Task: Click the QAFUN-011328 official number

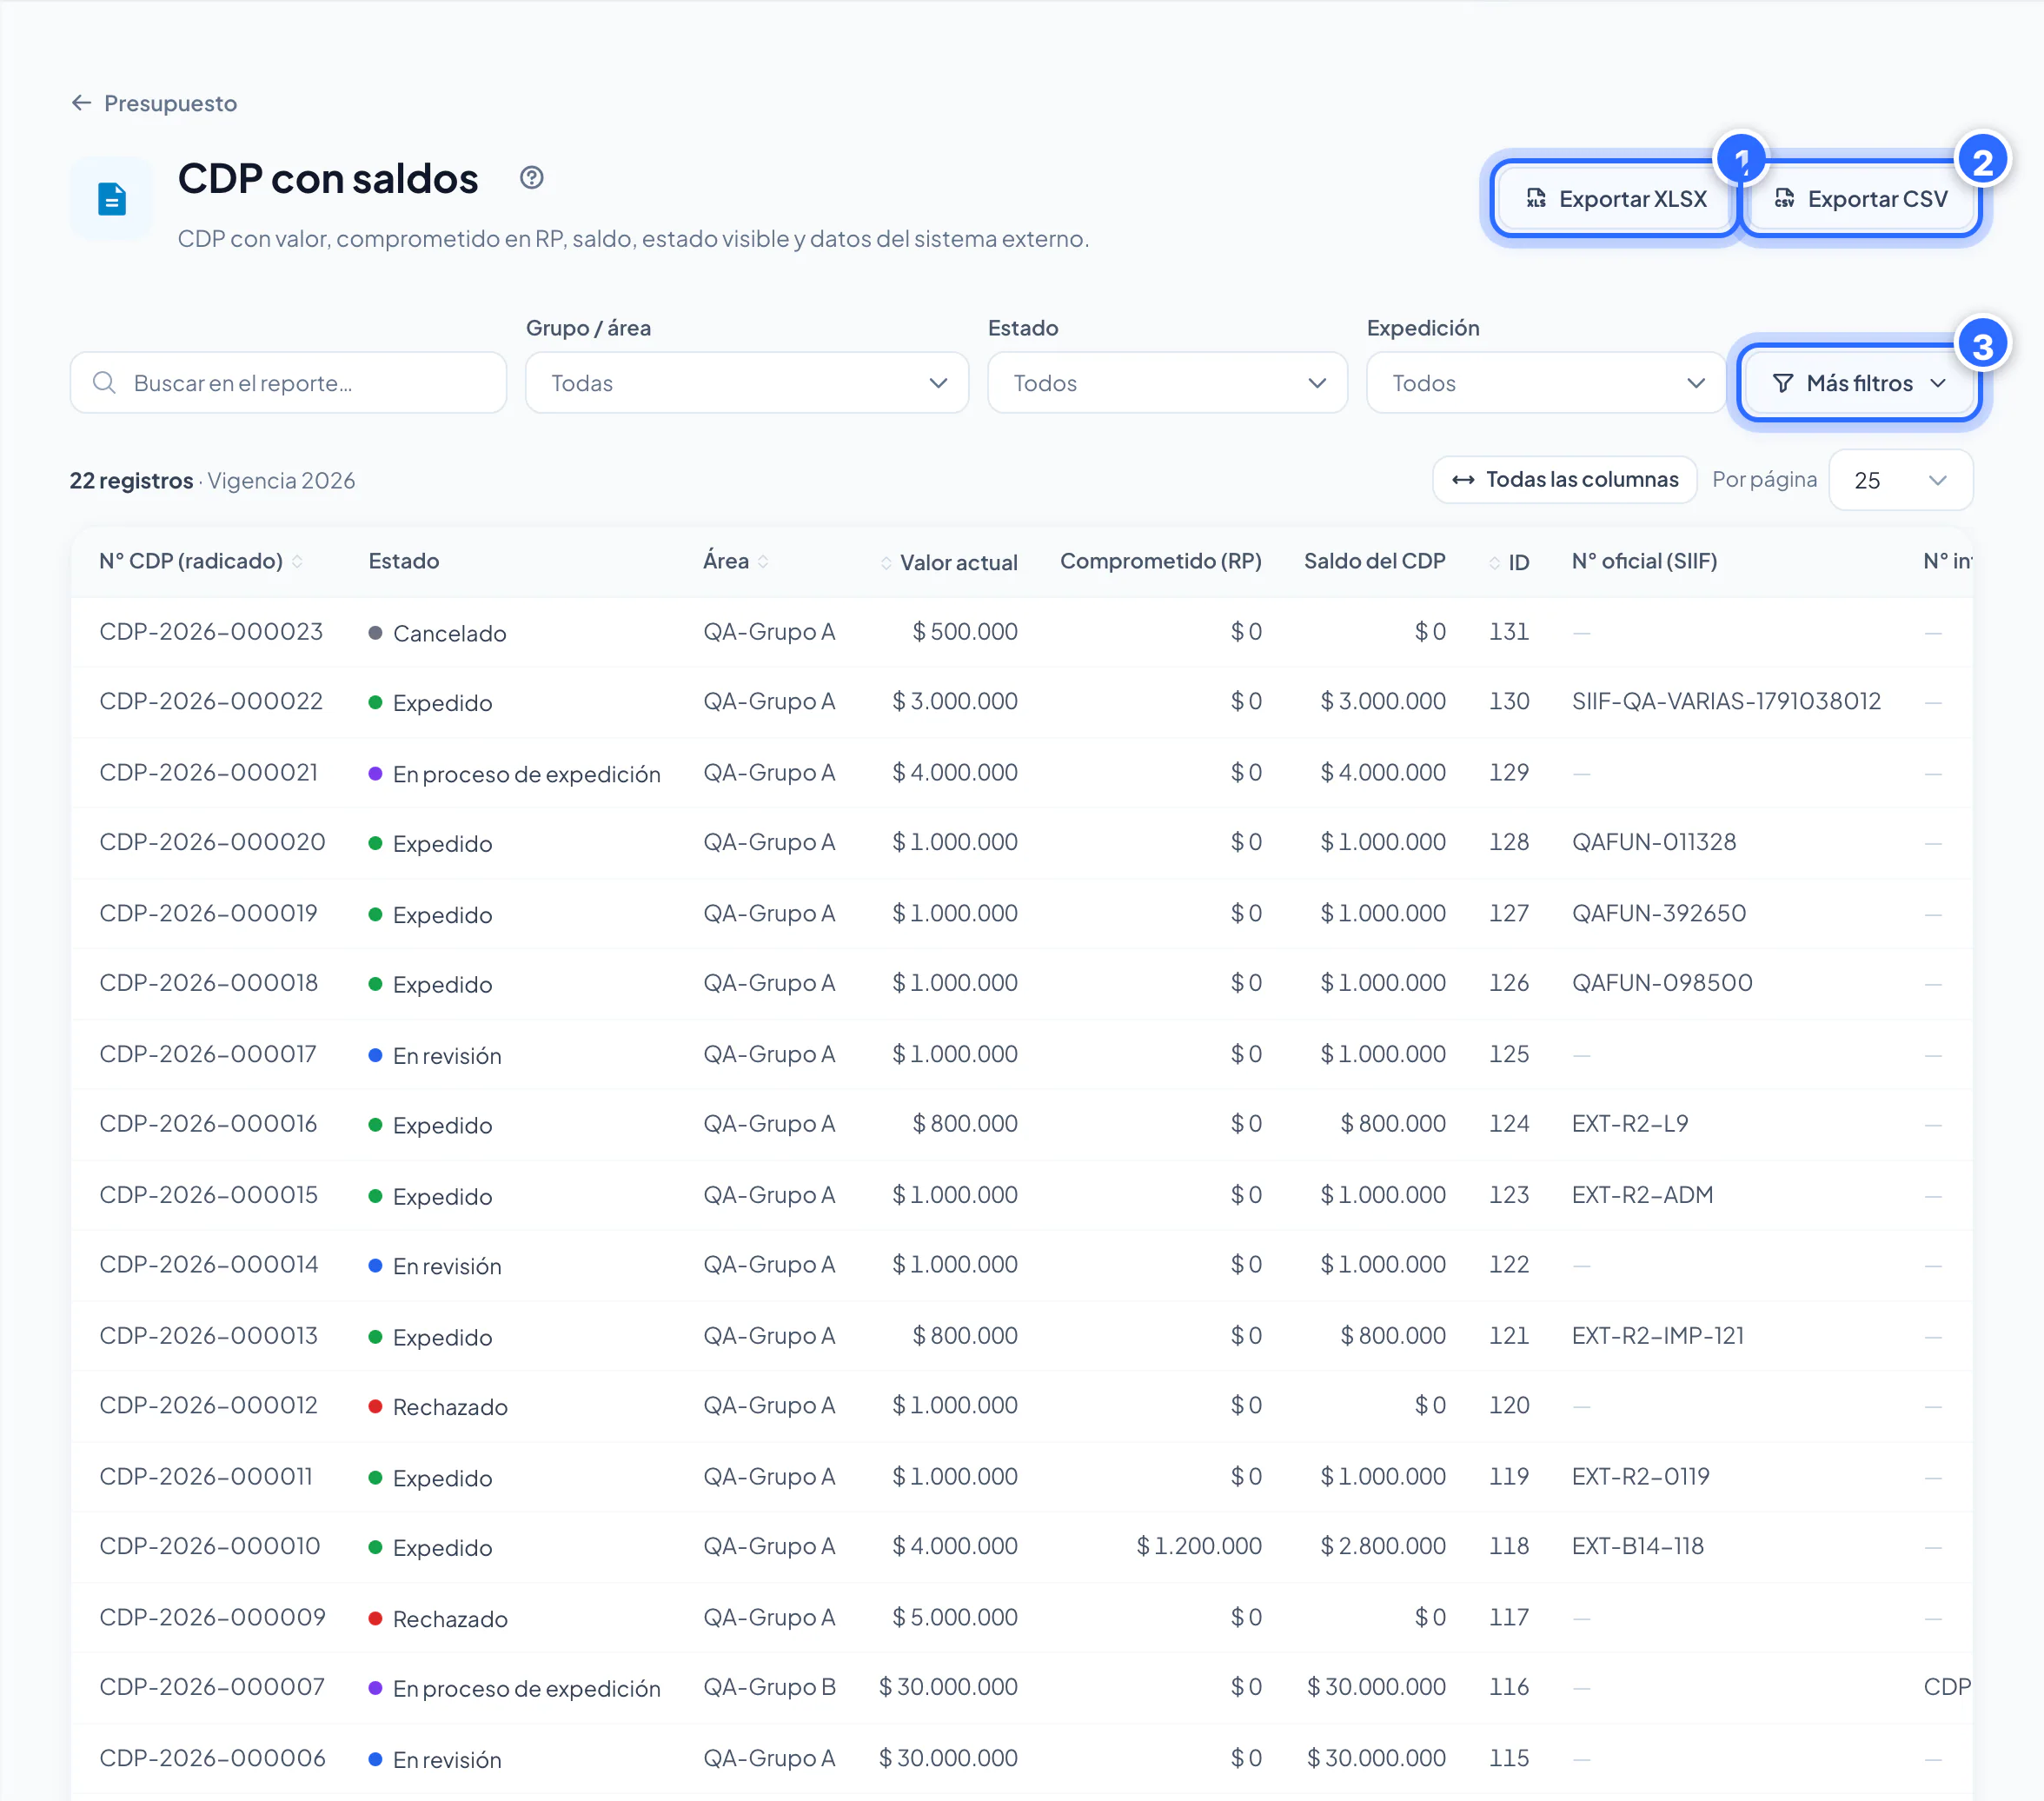Action: tap(1654, 843)
